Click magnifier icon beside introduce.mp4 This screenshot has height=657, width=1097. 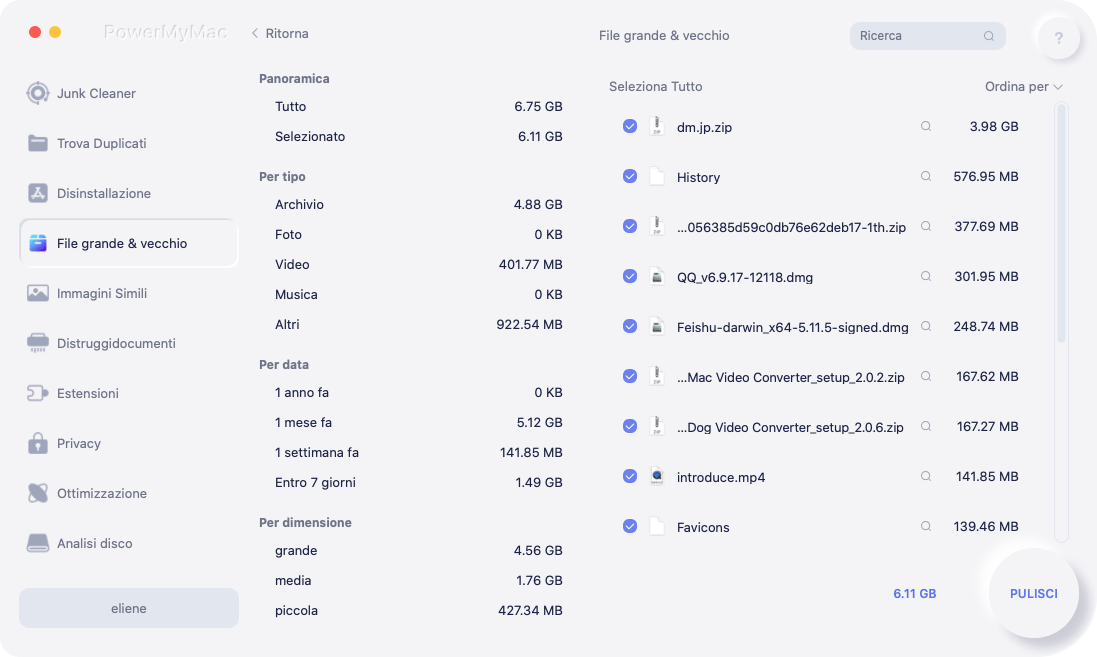click(926, 476)
